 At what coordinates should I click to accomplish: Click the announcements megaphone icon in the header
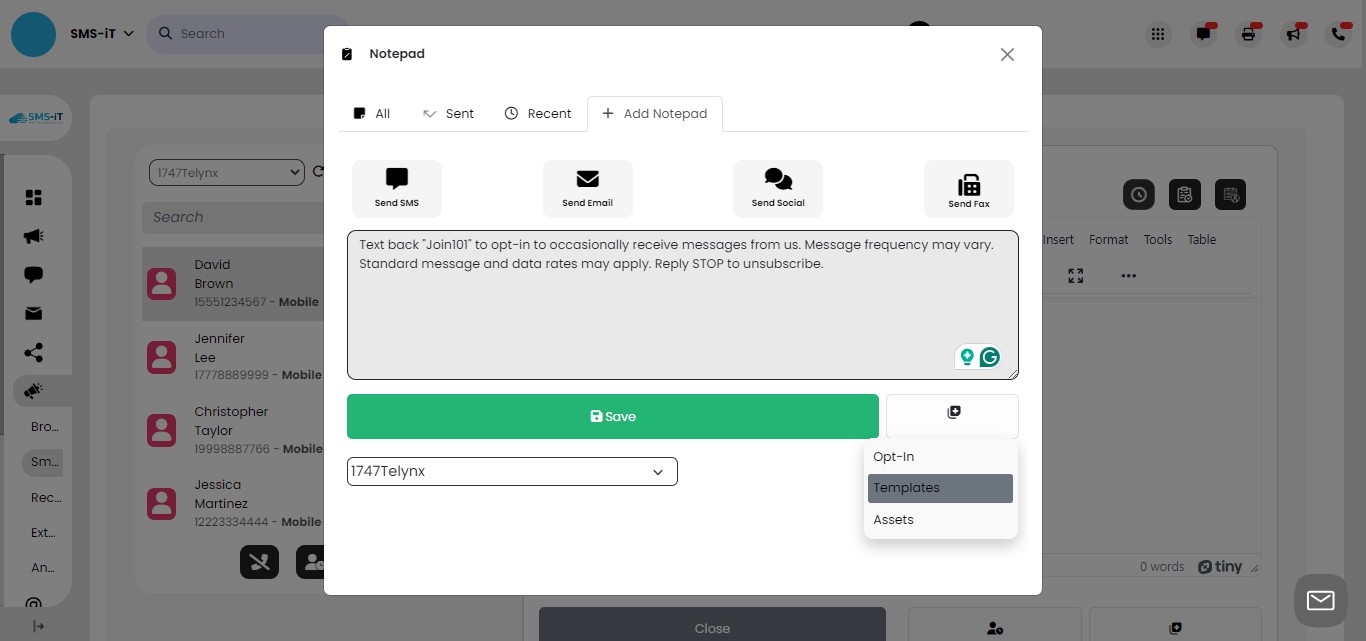[1293, 33]
